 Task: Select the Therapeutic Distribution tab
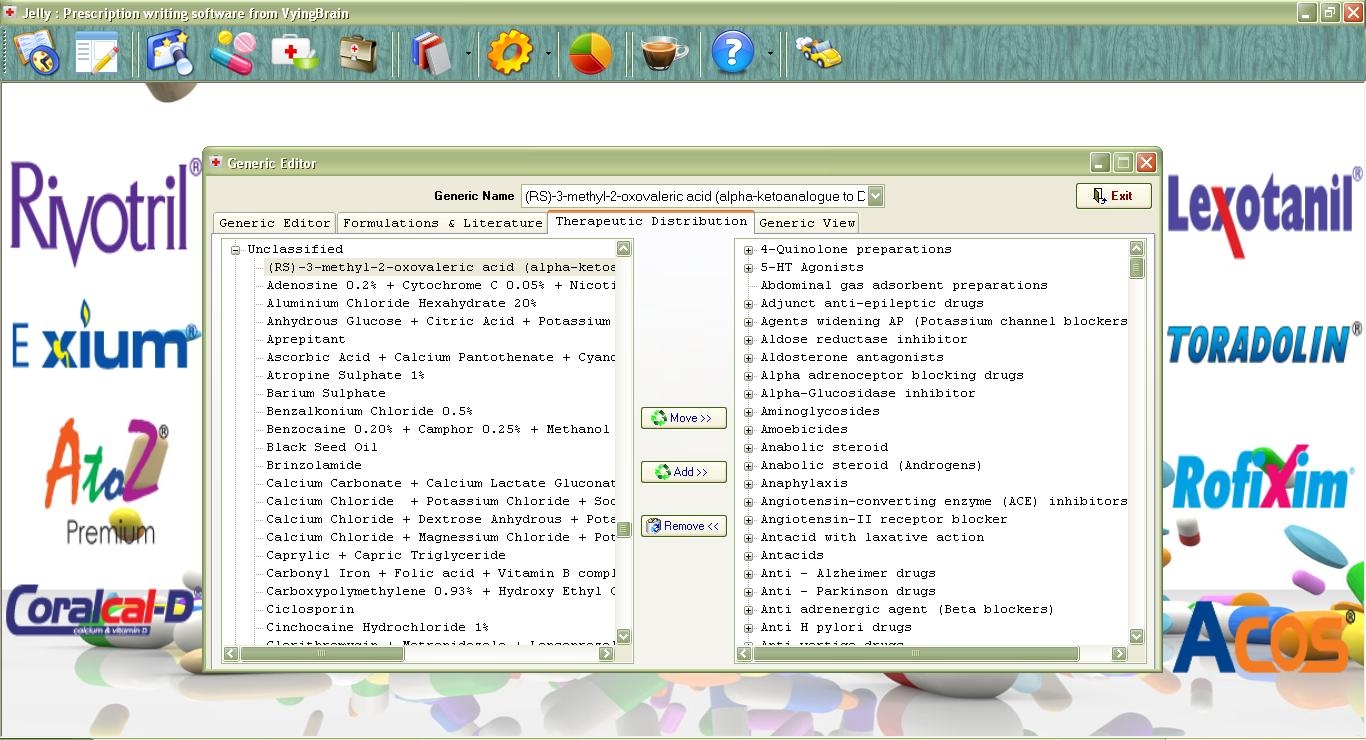651,221
